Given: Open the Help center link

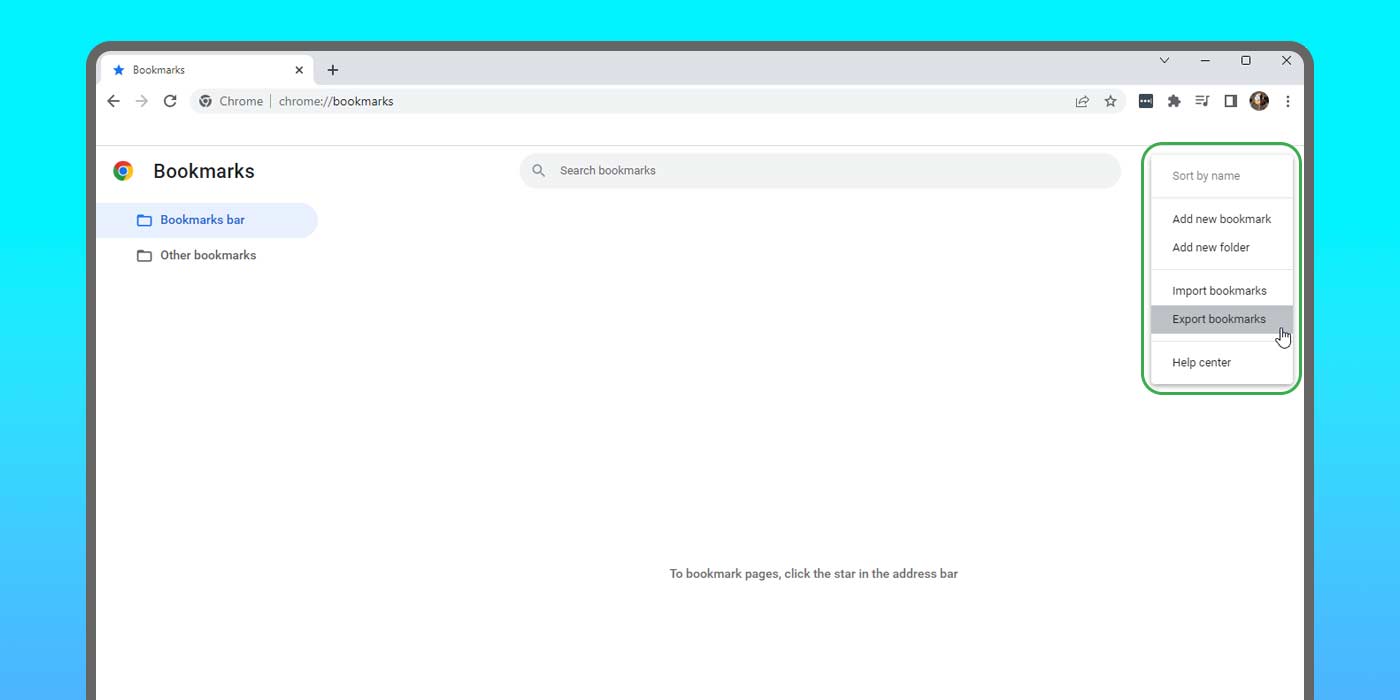Looking at the screenshot, I should click(1200, 362).
